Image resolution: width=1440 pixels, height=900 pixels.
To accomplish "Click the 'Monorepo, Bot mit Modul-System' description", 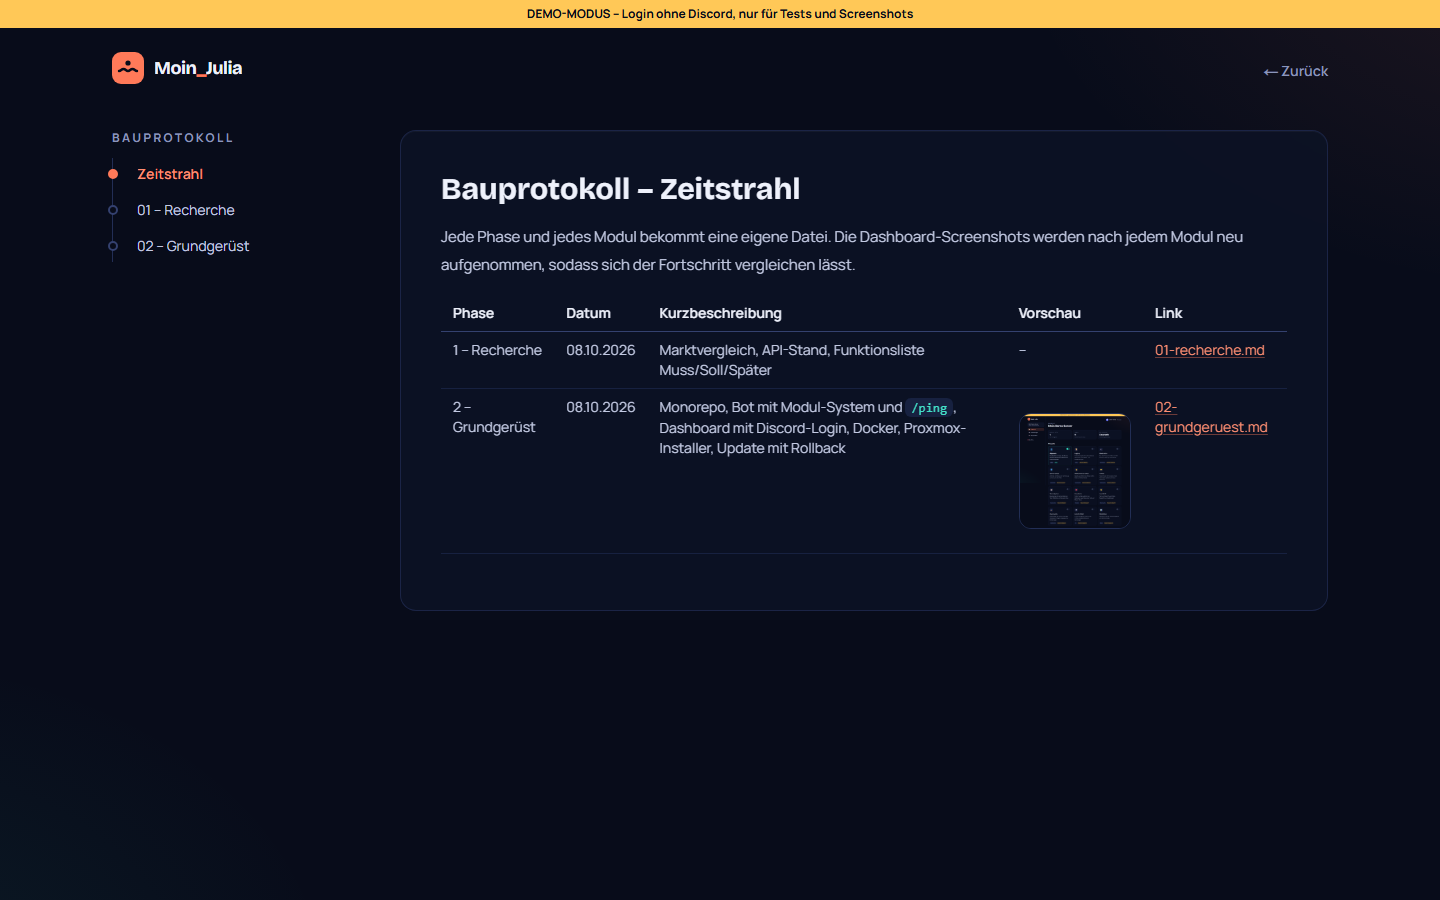I will point(813,428).
